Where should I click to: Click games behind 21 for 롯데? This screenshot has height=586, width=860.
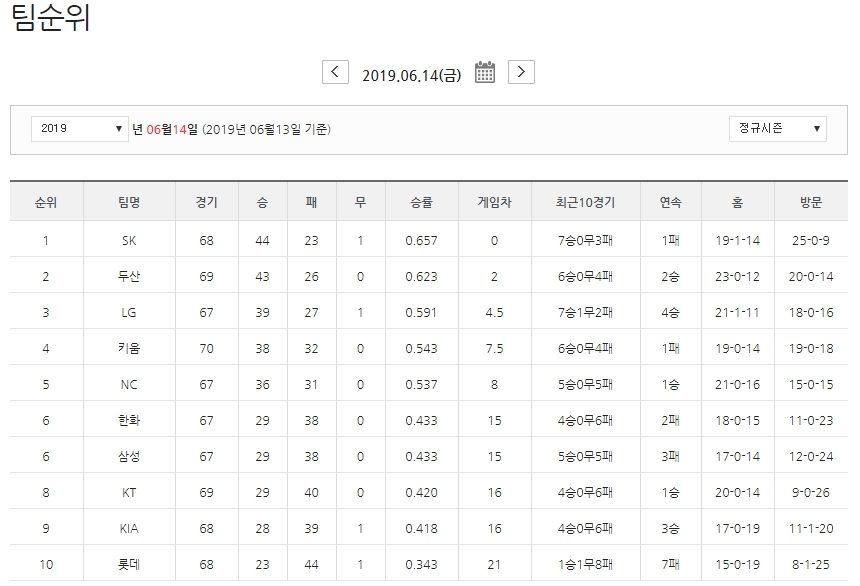coord(494,565)
